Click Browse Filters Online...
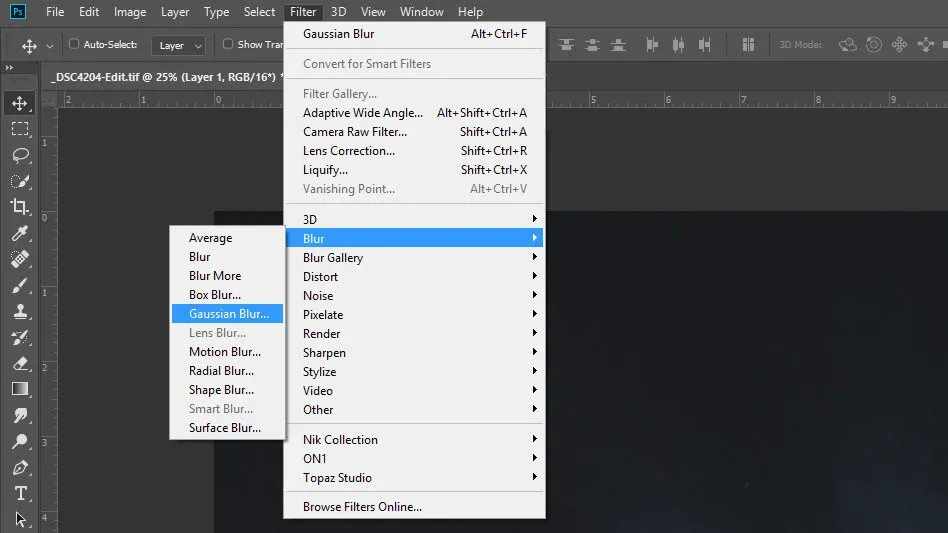Image resolution: width=948 pixels, height=533 pixels. pos(362,507)
